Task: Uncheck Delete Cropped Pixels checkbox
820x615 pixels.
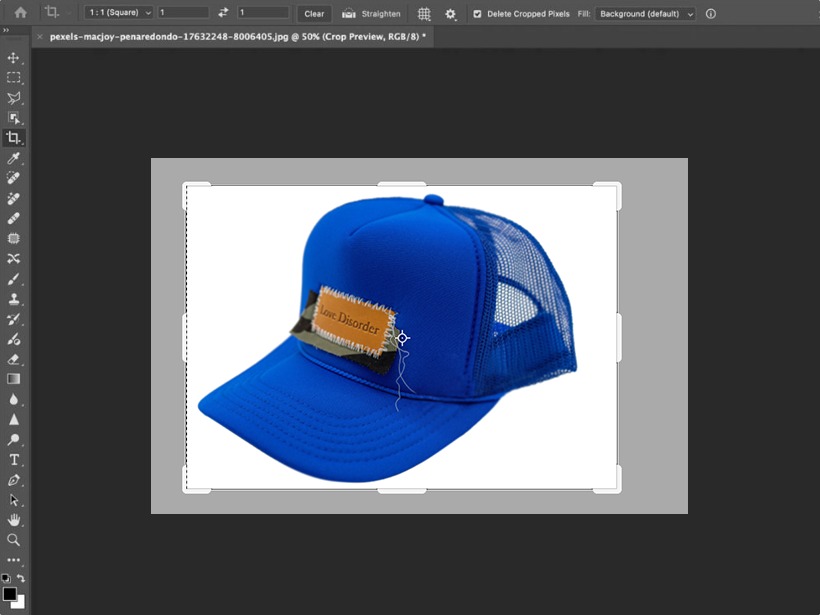Action: pos(477,14)
